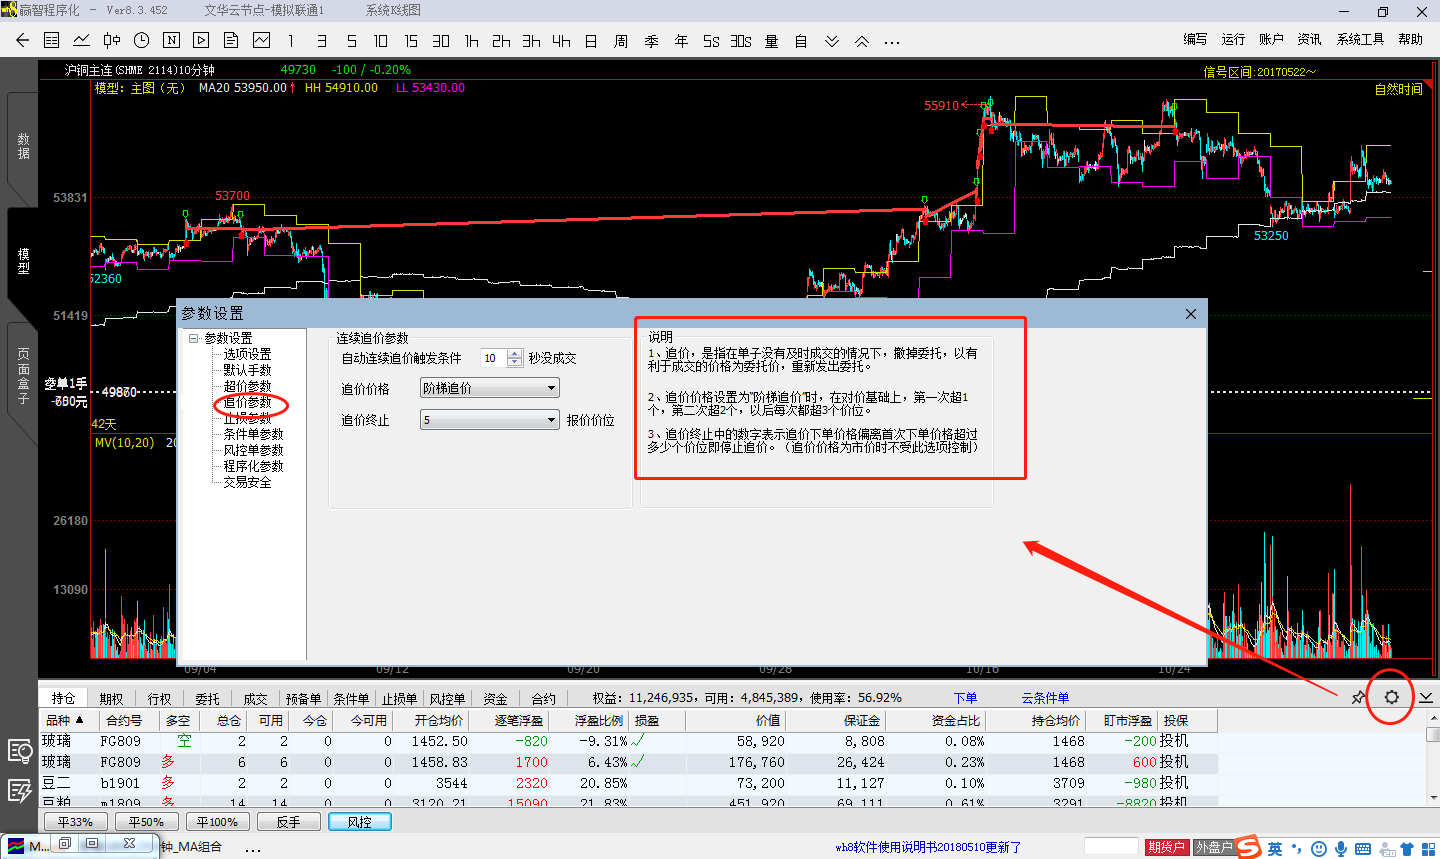Toggle the 期货户 account button
1440x859 pixels.
coord(1166,847)
